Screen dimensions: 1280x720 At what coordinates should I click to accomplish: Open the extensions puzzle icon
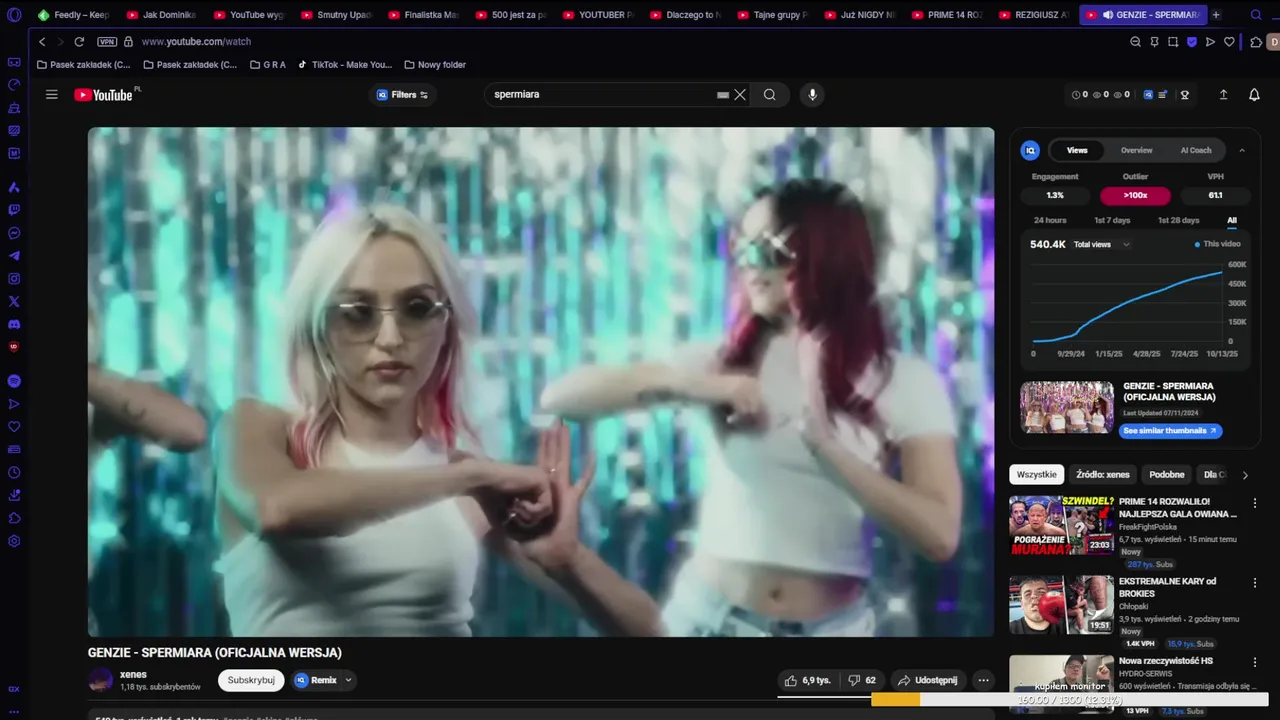pos(1257,42)
